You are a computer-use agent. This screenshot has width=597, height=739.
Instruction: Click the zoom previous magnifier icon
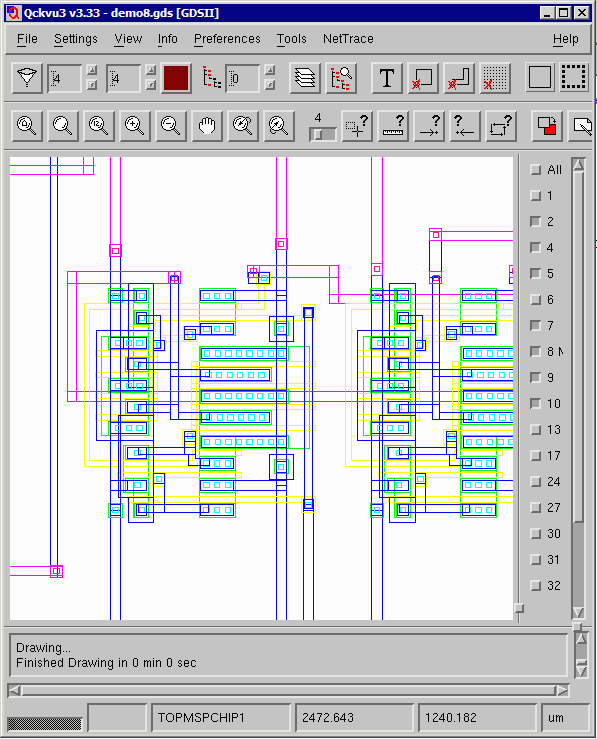tap(99, 126)
